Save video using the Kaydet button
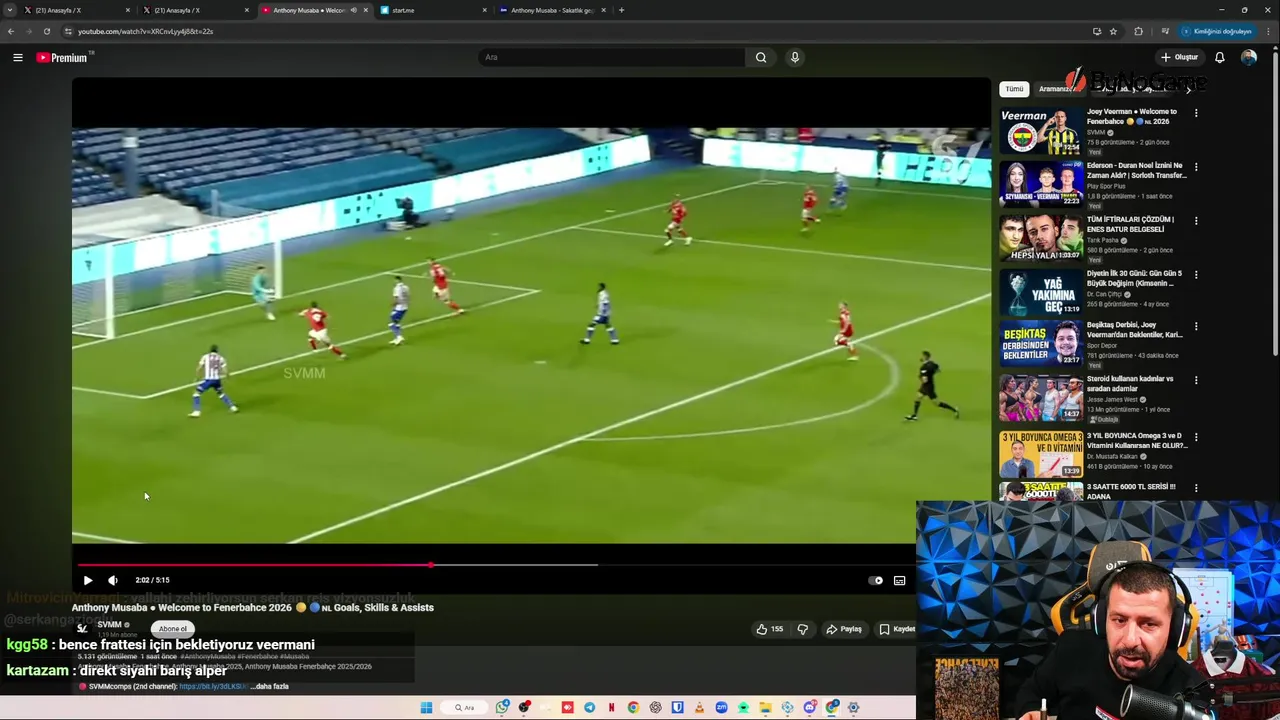The image size is (1280, 720). pos(897,629)
